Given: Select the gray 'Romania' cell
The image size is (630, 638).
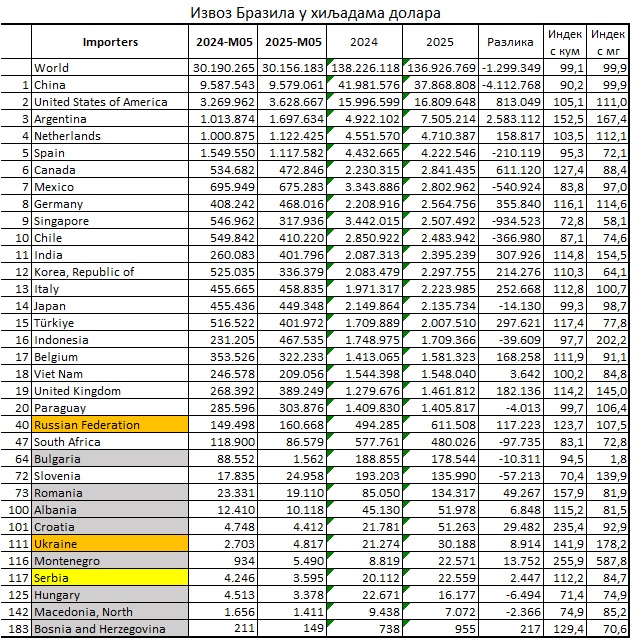Looking at the screenshot, I should pos(110,493).
